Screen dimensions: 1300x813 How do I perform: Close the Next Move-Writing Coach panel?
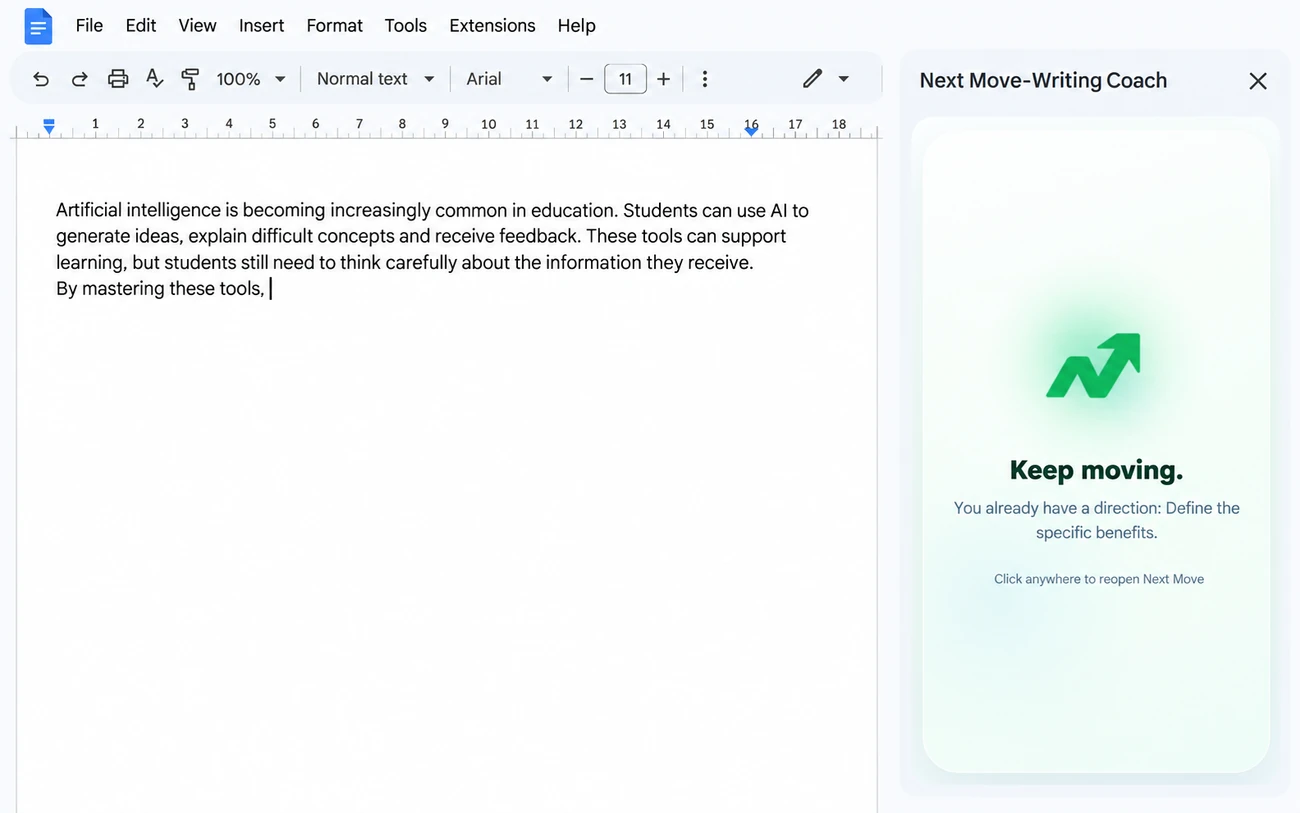(1258, 81)
